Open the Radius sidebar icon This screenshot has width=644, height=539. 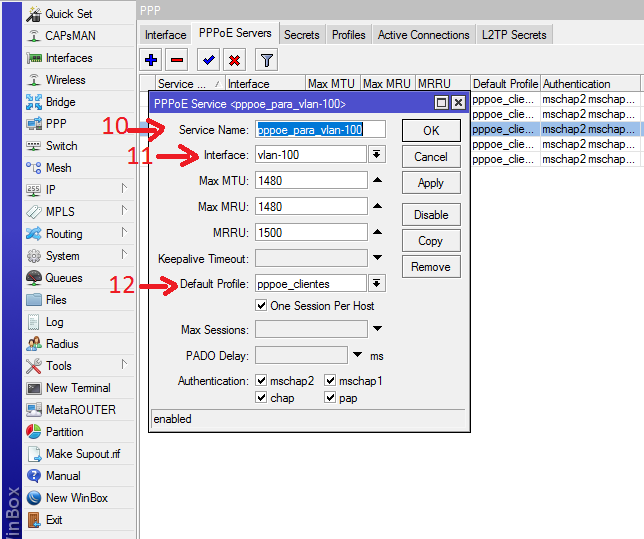(34, 344)
